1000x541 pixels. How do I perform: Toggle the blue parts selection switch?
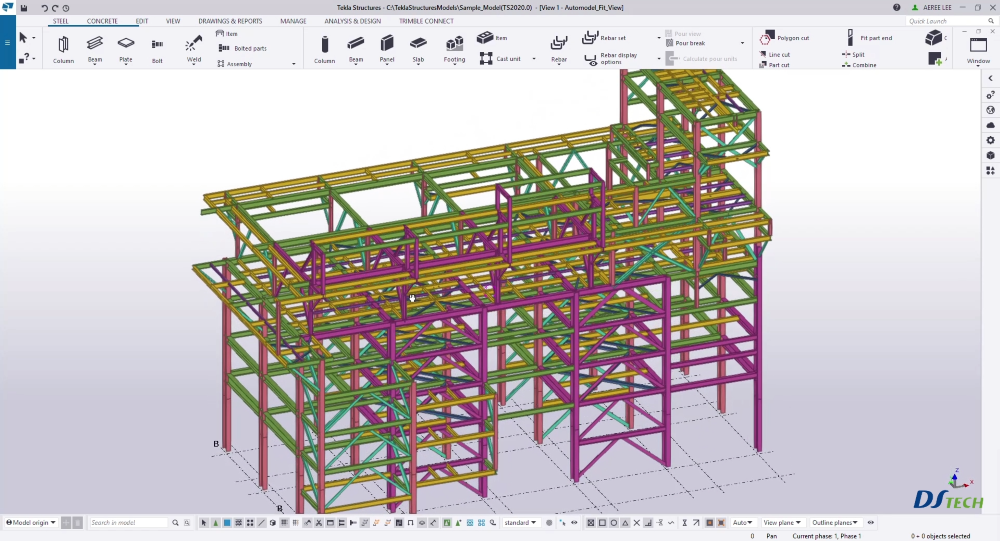tap(227, 522)
